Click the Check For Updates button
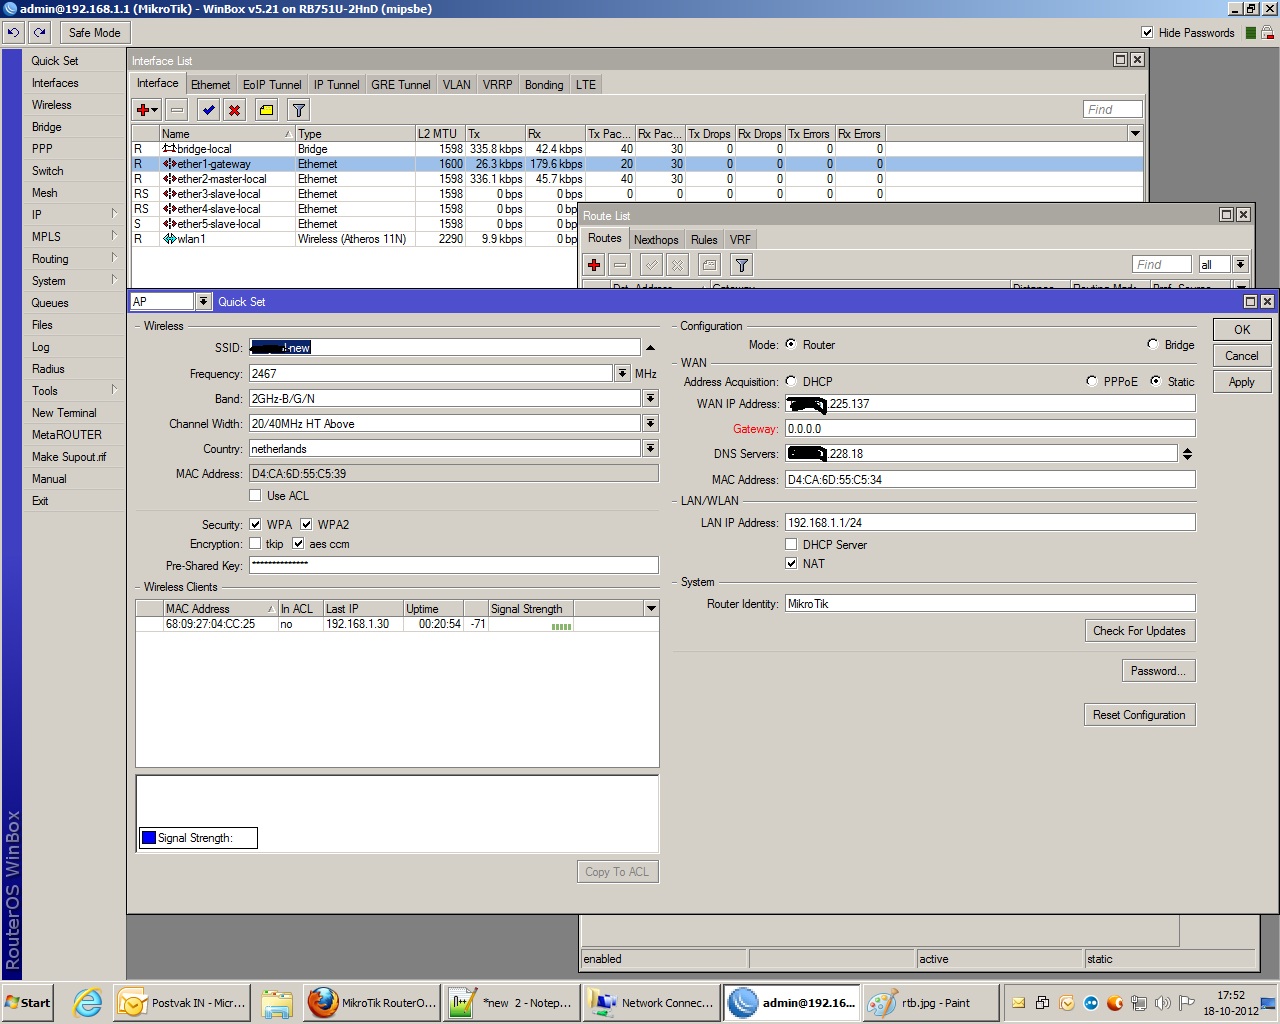 pyautogui.click(x=1139, y=631)
